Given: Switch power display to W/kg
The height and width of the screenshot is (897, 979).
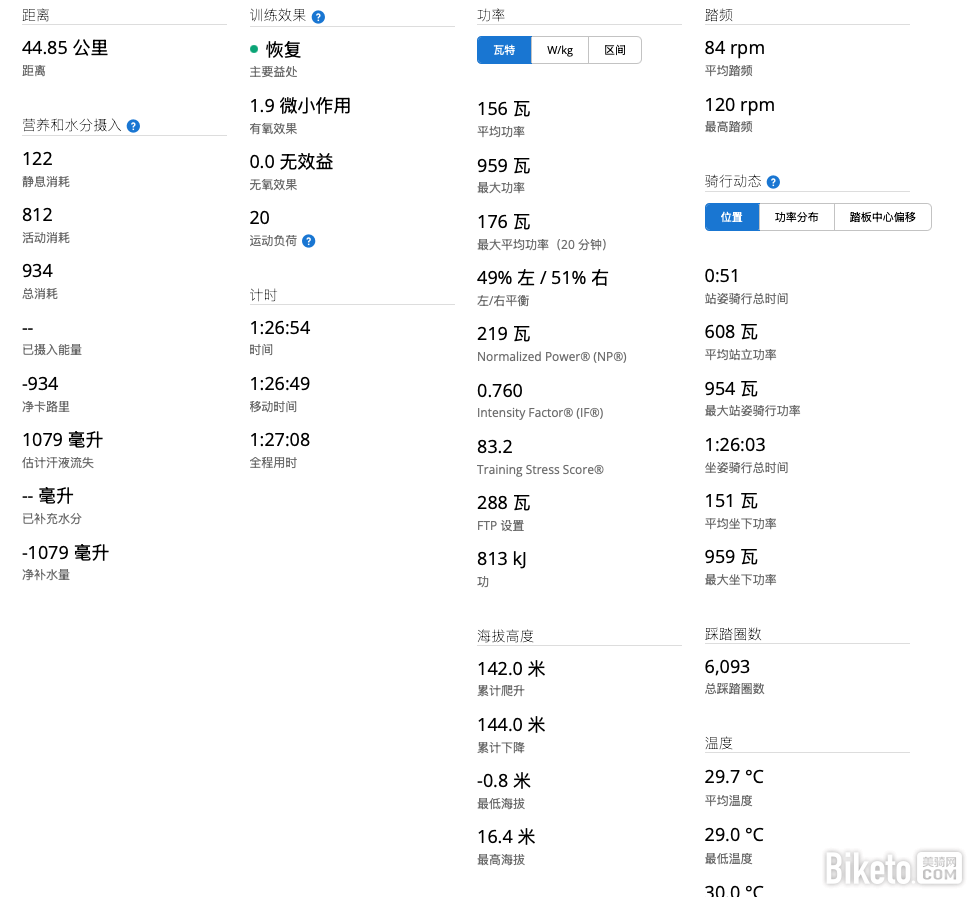Looking at the screenshot, I should click(x=560, y=50).
